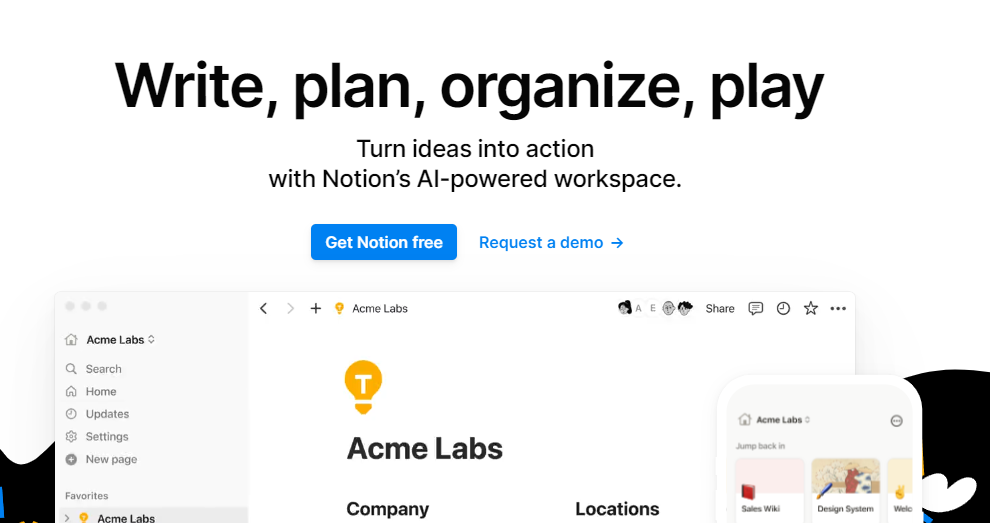Click the Get Notion free button
Screen dimensions: 990x523
(x=383, y=242)
